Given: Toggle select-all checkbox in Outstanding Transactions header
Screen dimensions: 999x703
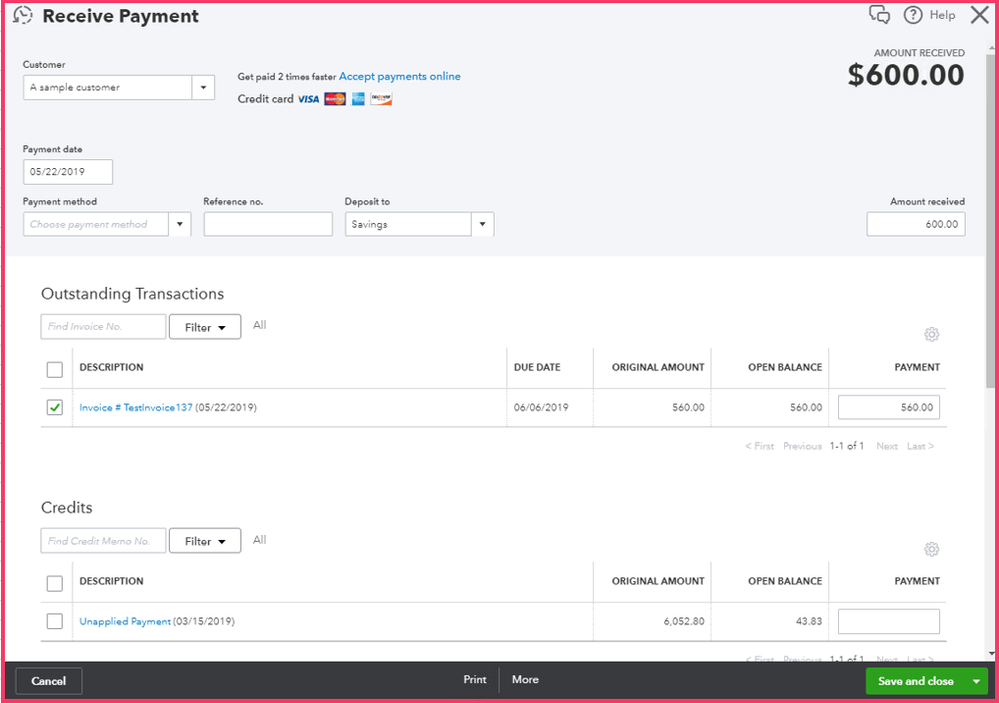Looking at the screenshot, I should coord(55,369).
